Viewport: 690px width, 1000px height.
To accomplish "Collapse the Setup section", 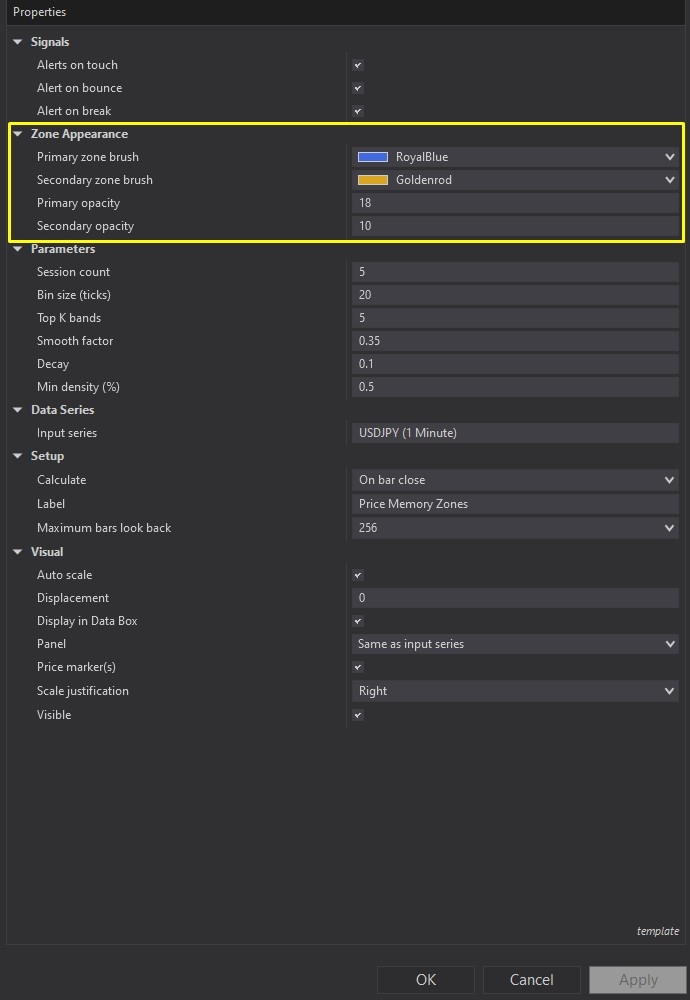I will 18,456.
